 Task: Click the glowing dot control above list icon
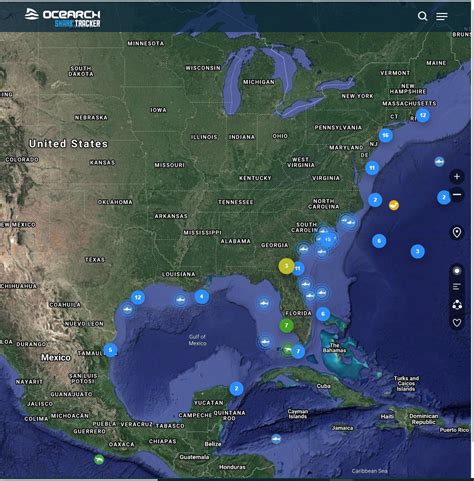point(457,271)
